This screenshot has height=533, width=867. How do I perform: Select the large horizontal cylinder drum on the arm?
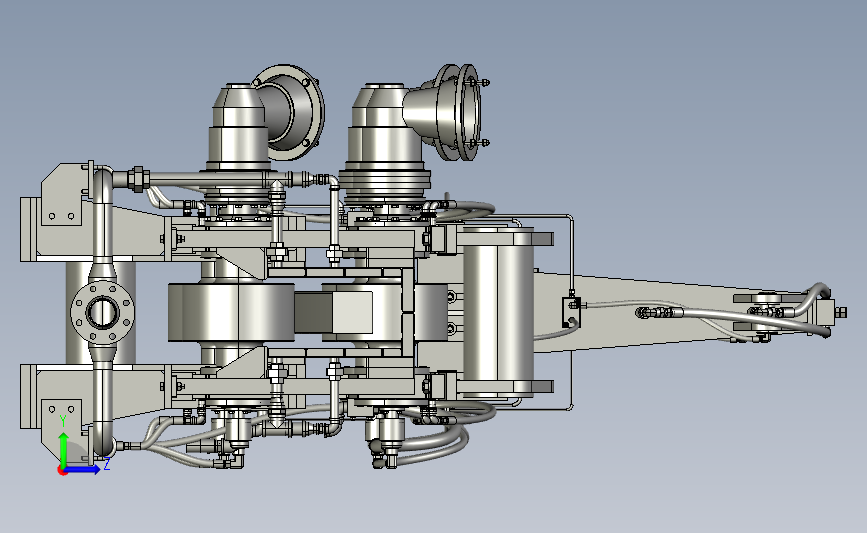pyautogui.click(x=498, y=312)
